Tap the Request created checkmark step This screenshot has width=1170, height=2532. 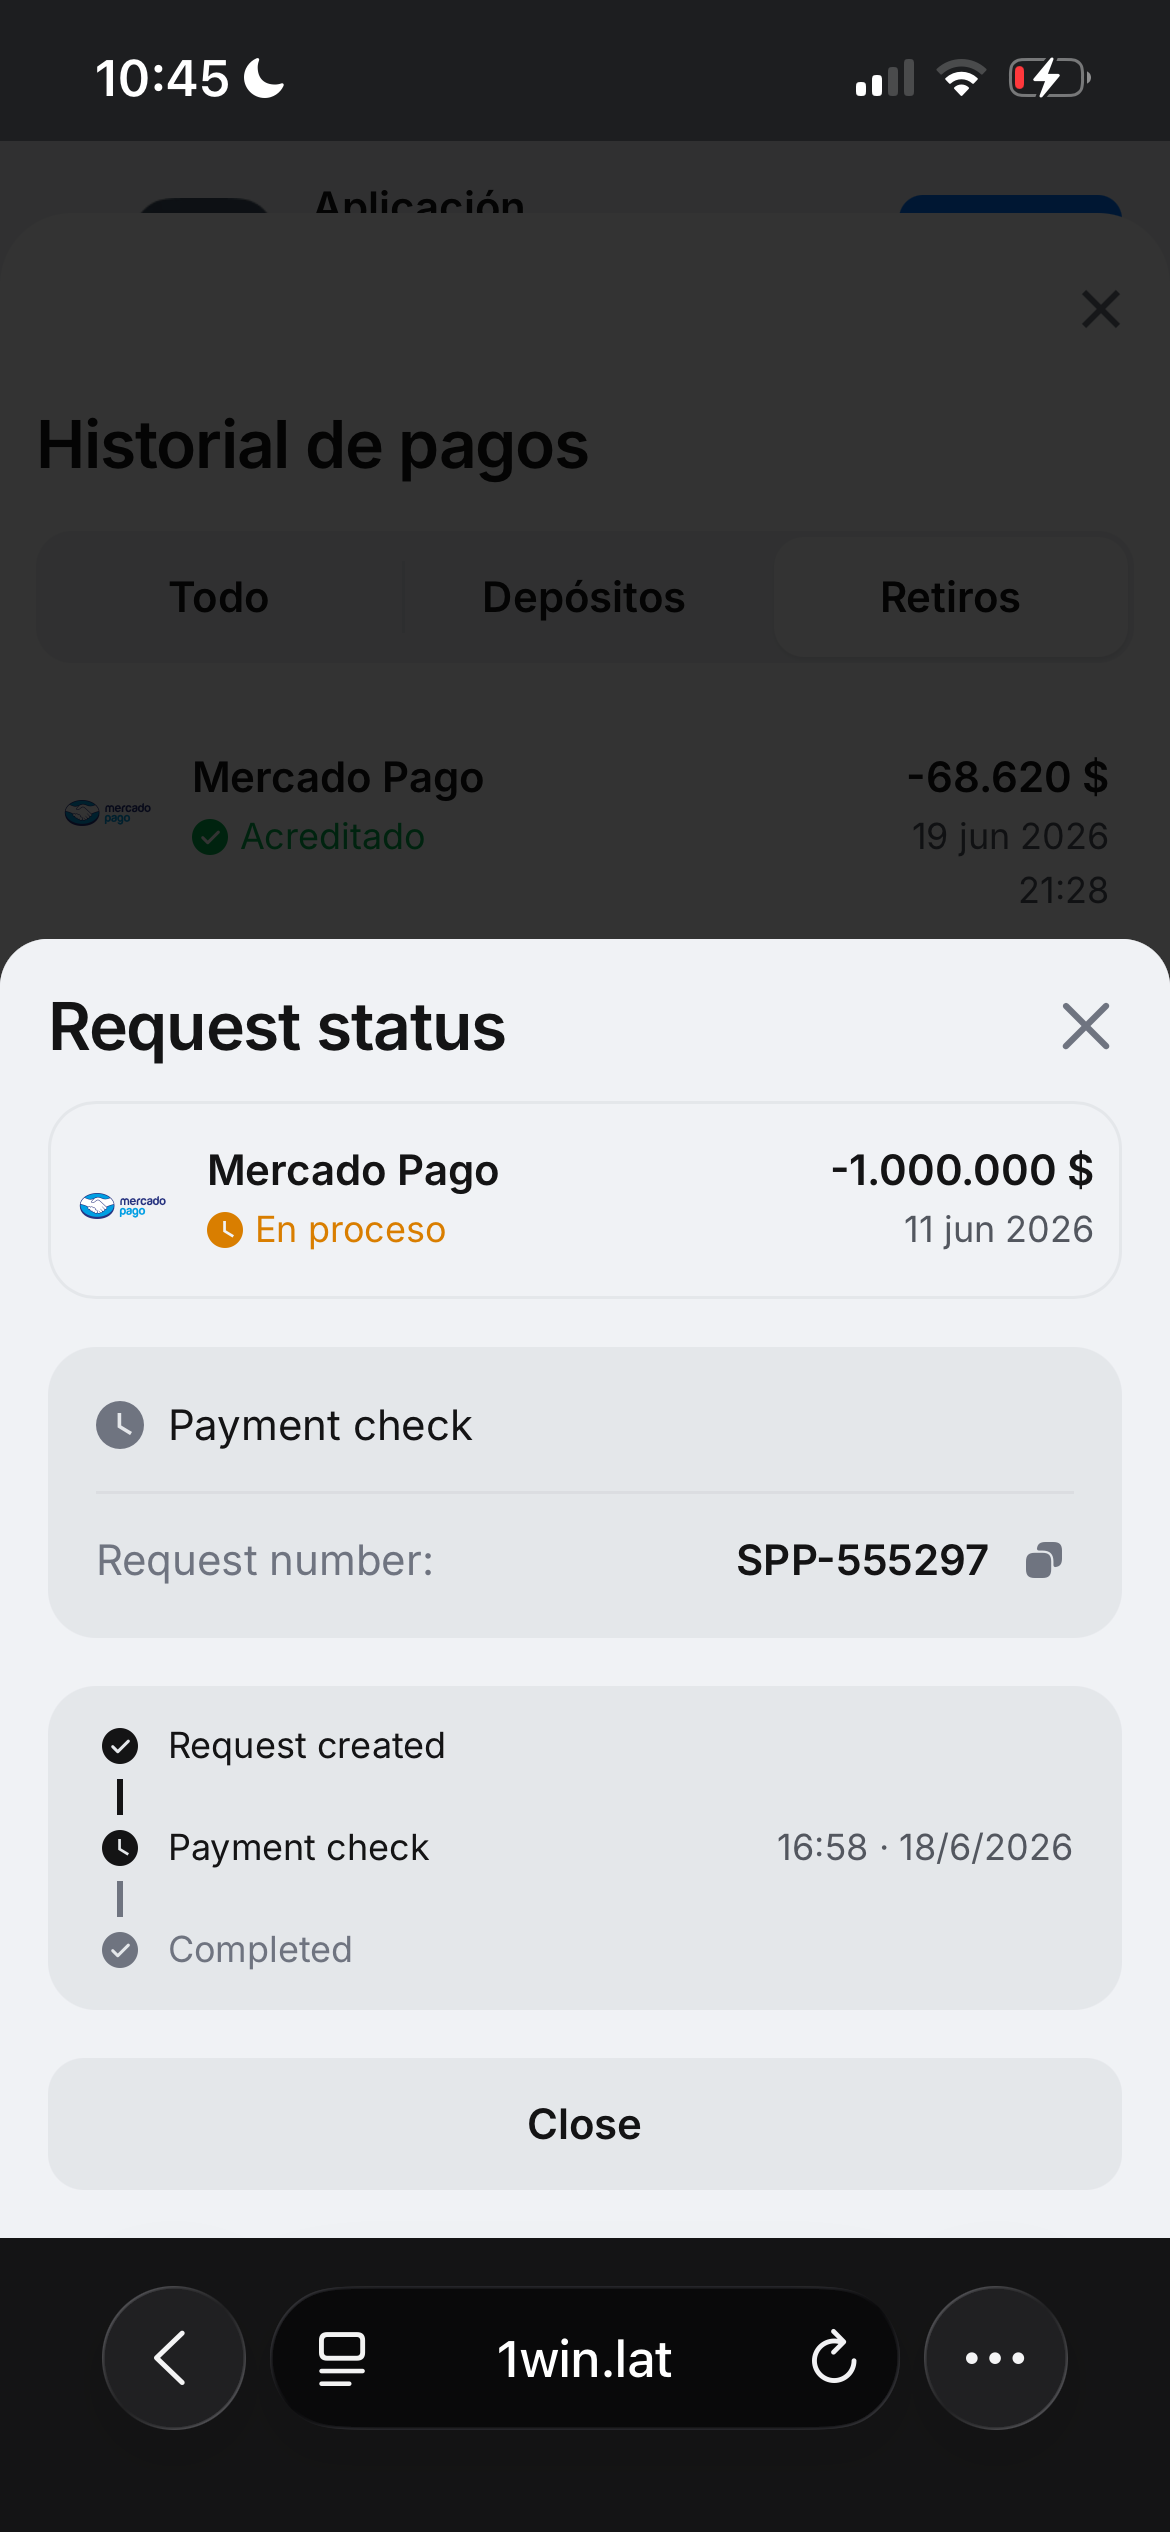point(120,1746)
